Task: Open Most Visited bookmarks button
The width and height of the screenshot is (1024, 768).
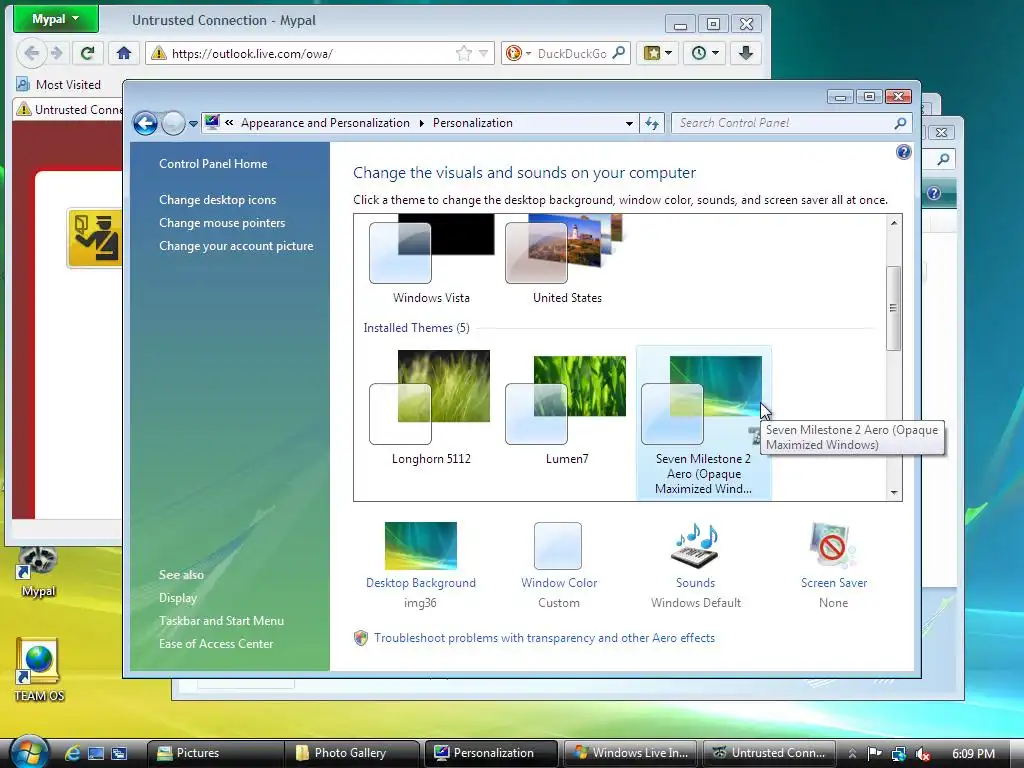Action: click(x=59, y=84)
